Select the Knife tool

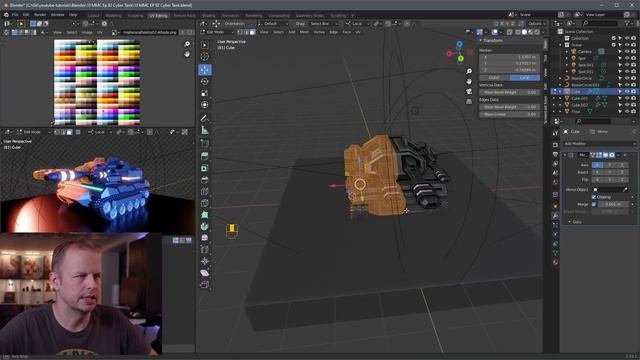[x=205, y=203]
